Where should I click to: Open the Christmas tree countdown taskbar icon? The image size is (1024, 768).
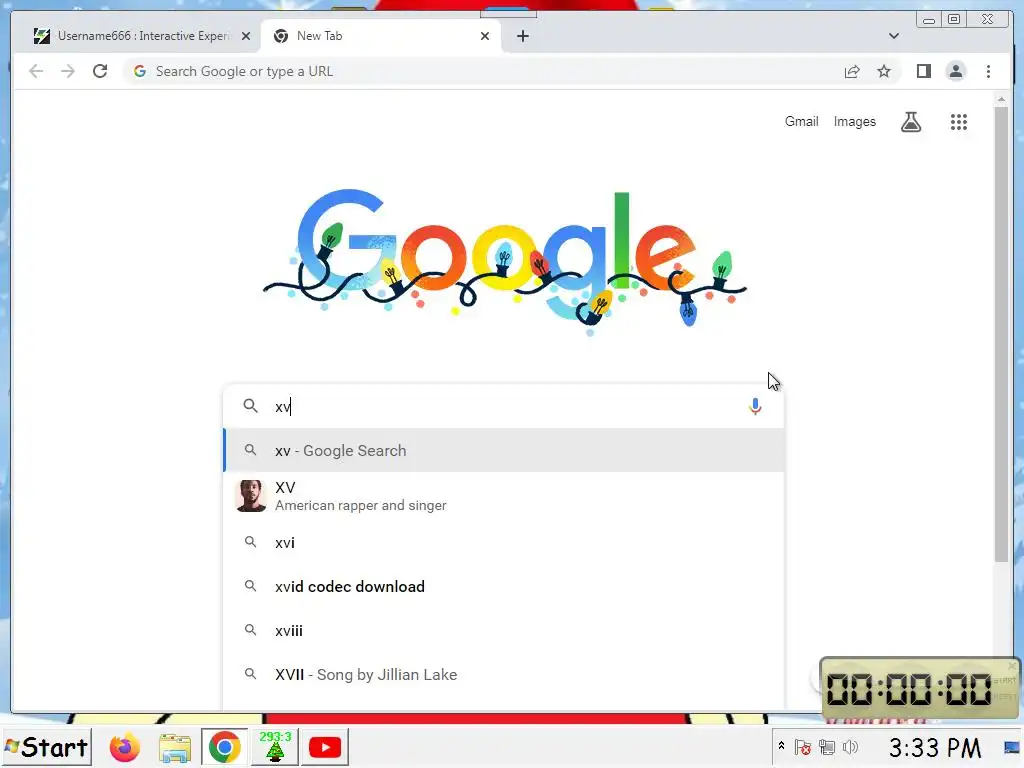275,746
